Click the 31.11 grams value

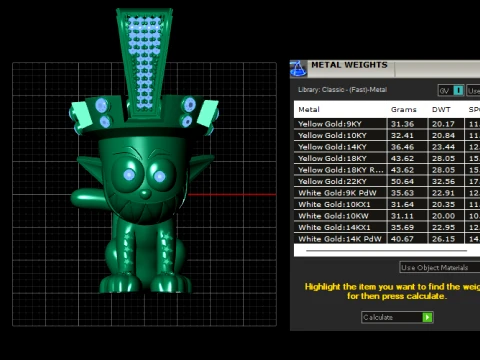(402, 216)
